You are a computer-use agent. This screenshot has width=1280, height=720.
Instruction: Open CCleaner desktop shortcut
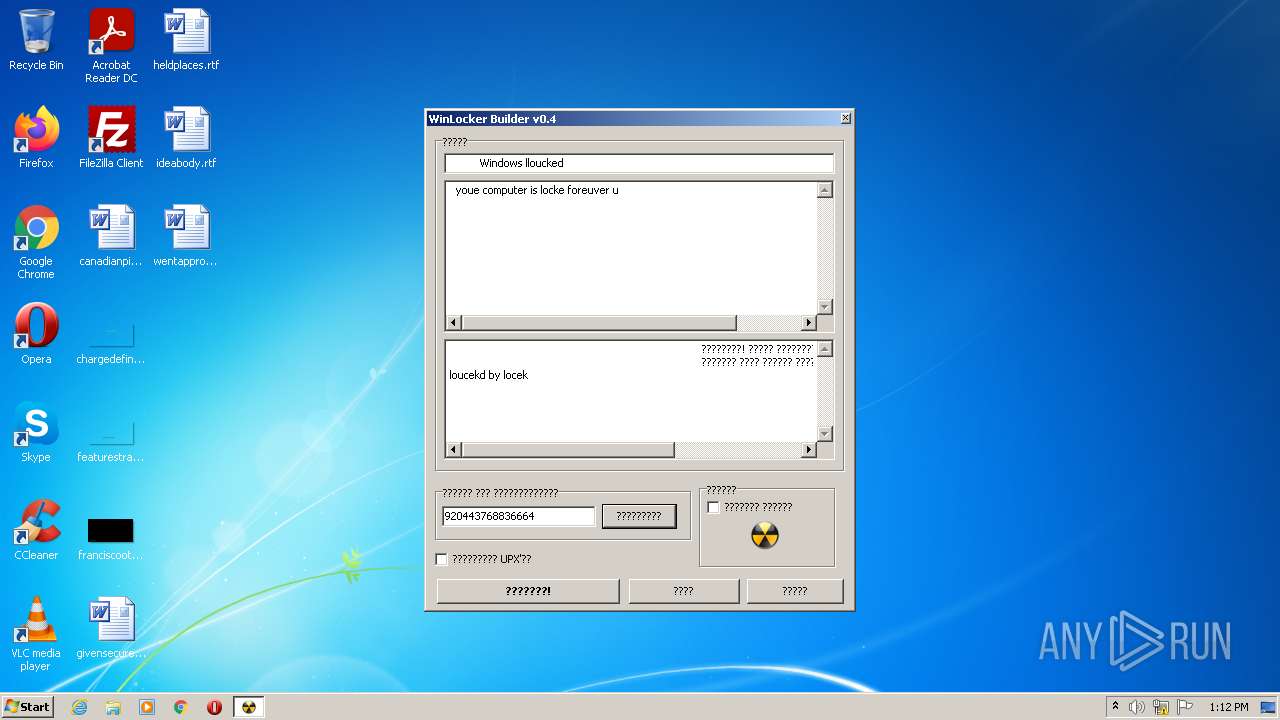coord(36,530)
